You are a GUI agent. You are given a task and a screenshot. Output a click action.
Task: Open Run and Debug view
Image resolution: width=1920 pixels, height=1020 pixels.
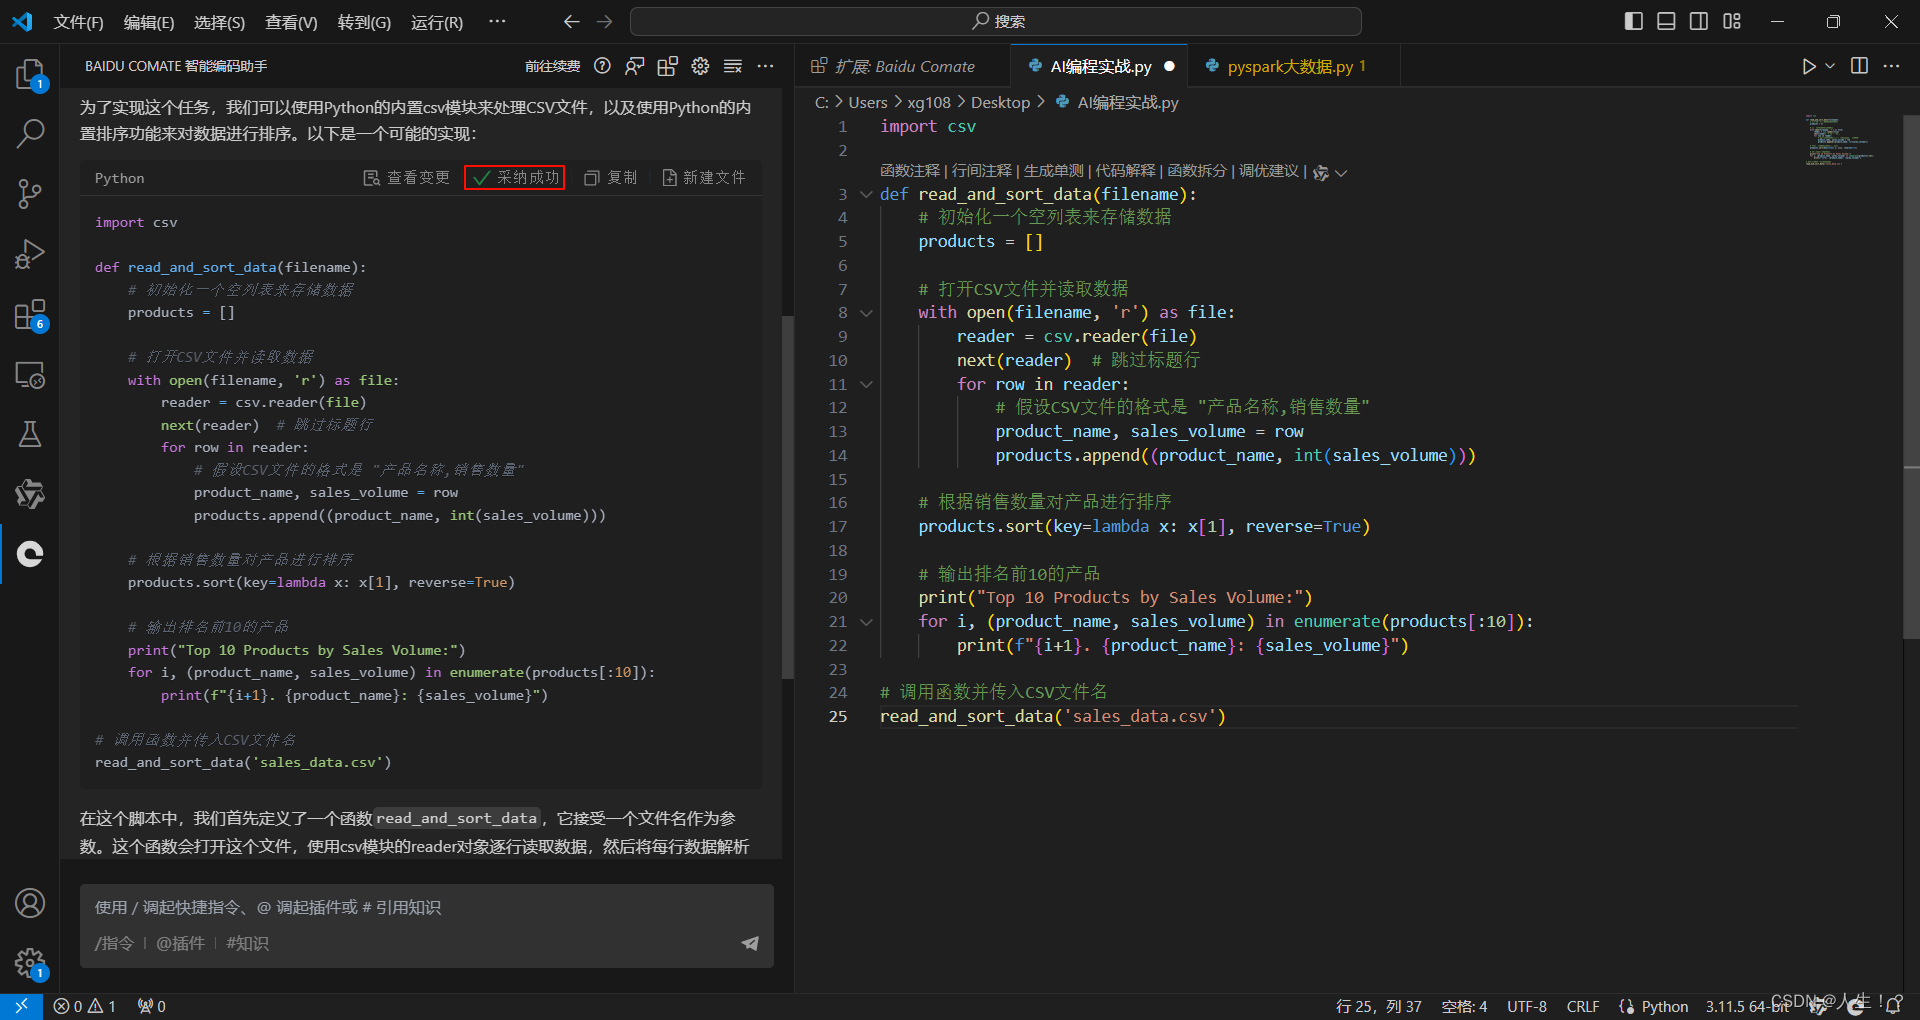(30, 254)
